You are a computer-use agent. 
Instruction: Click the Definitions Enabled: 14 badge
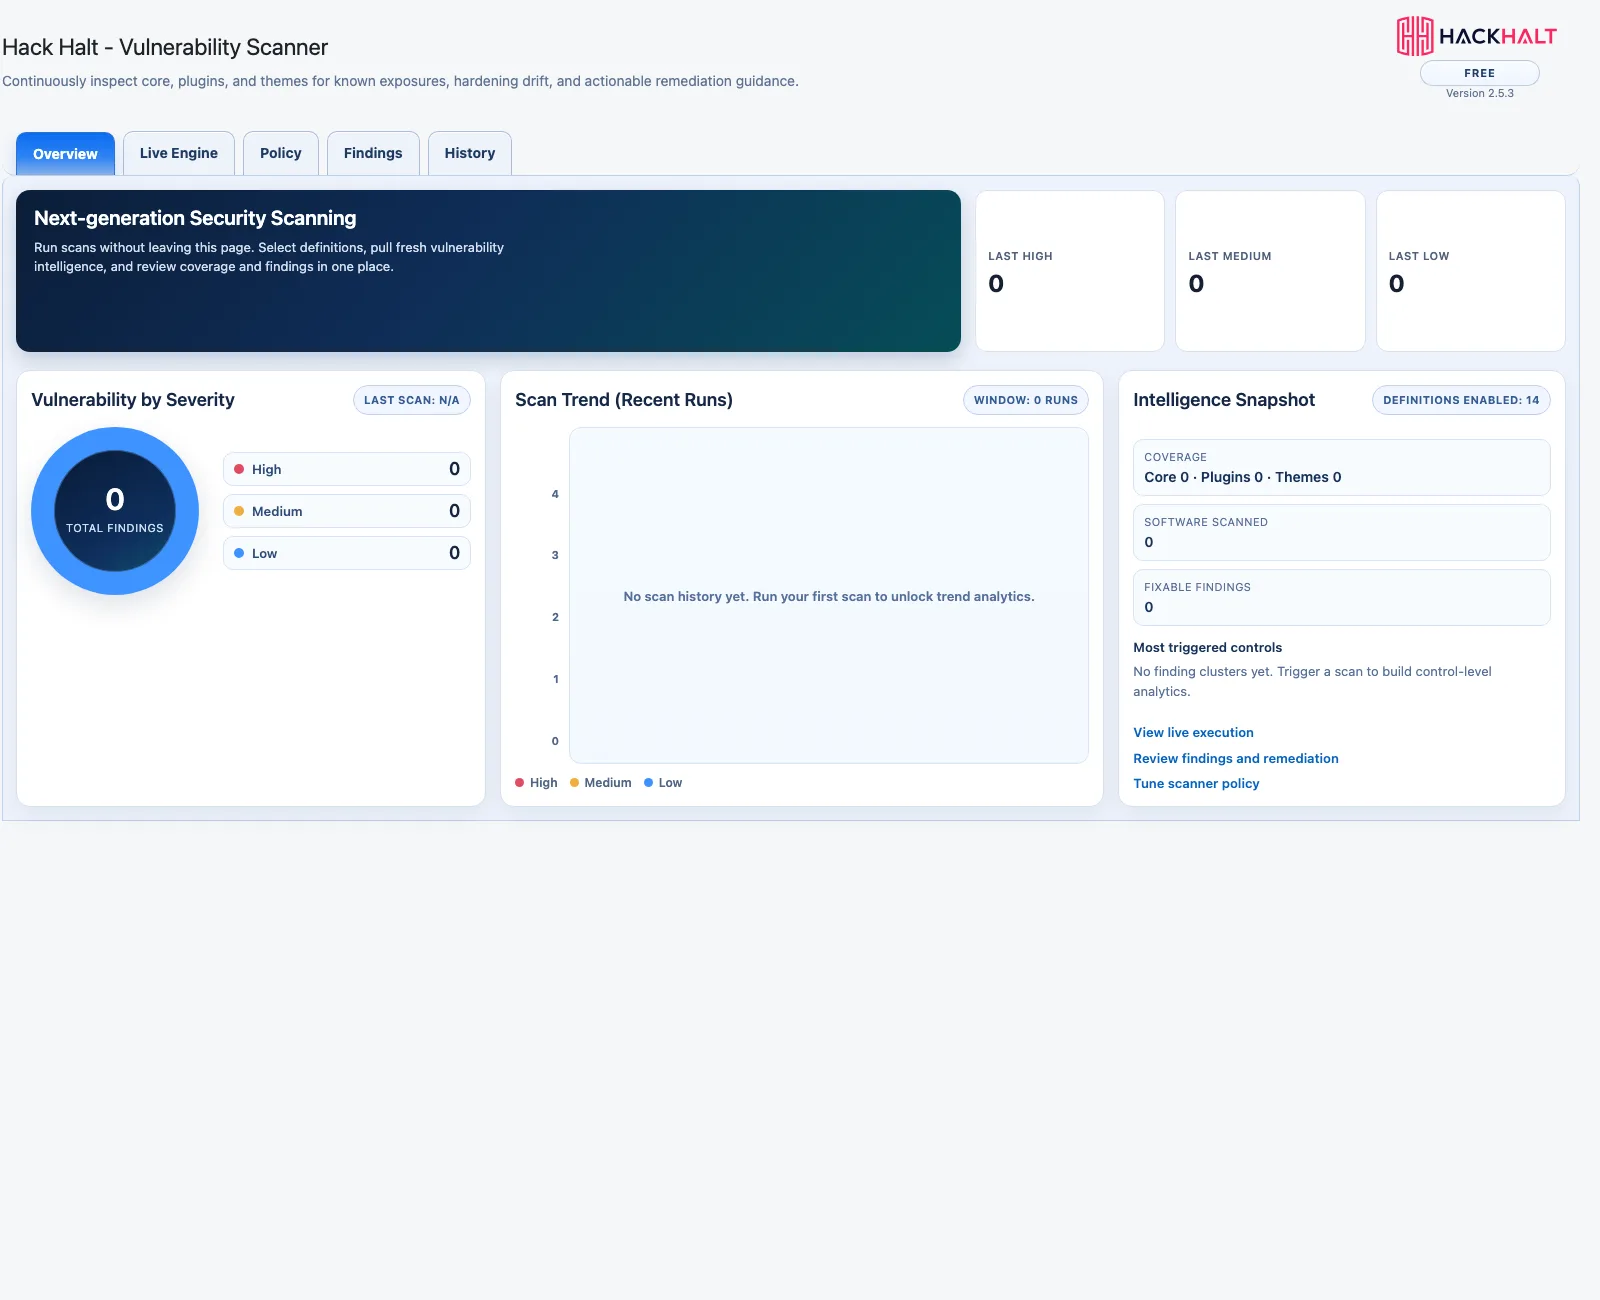(x=1461, y=400)
